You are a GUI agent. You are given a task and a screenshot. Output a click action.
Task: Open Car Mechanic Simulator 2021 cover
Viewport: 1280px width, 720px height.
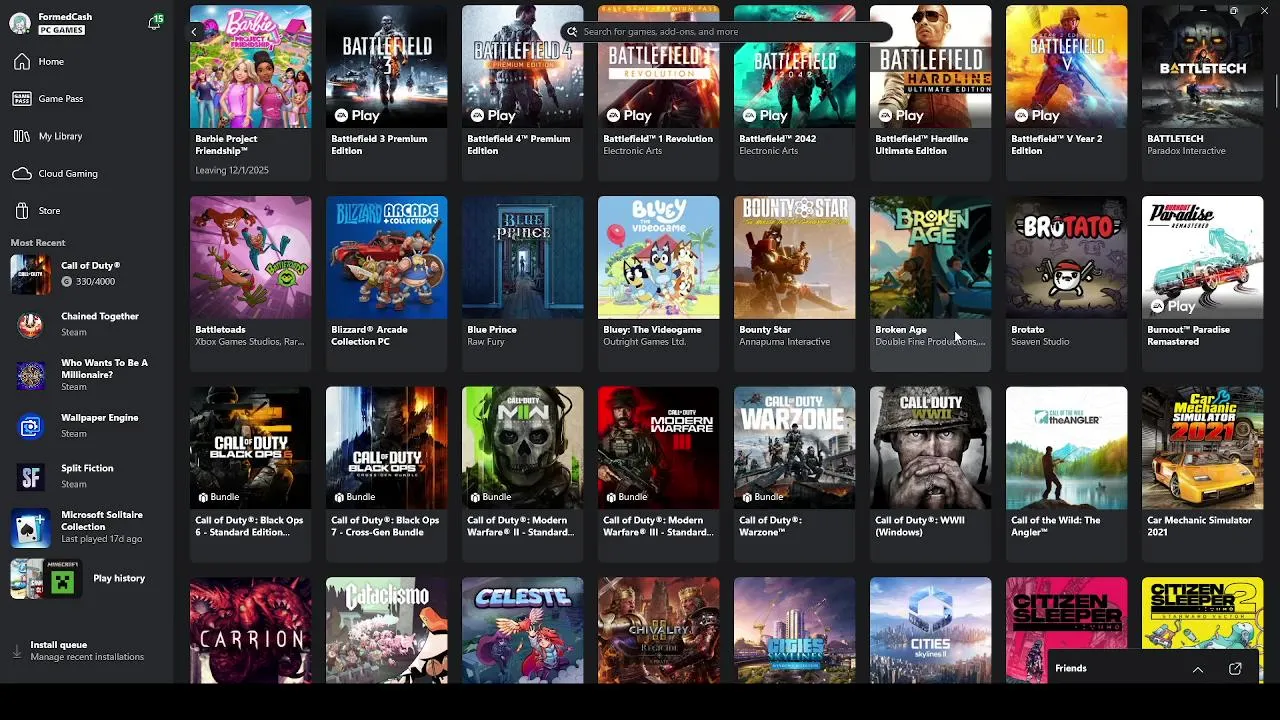tap(1202, 448)
